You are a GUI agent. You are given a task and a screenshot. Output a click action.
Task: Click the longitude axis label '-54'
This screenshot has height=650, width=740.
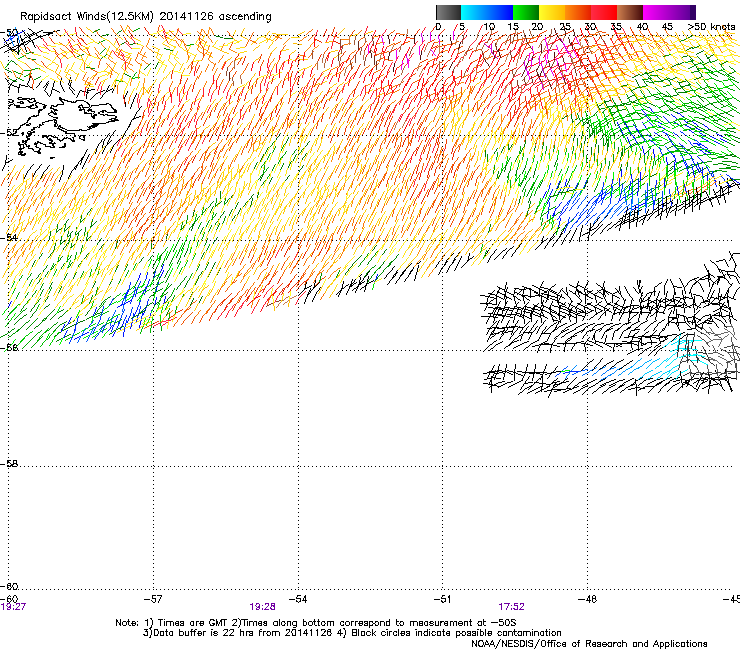click(298, 599)
